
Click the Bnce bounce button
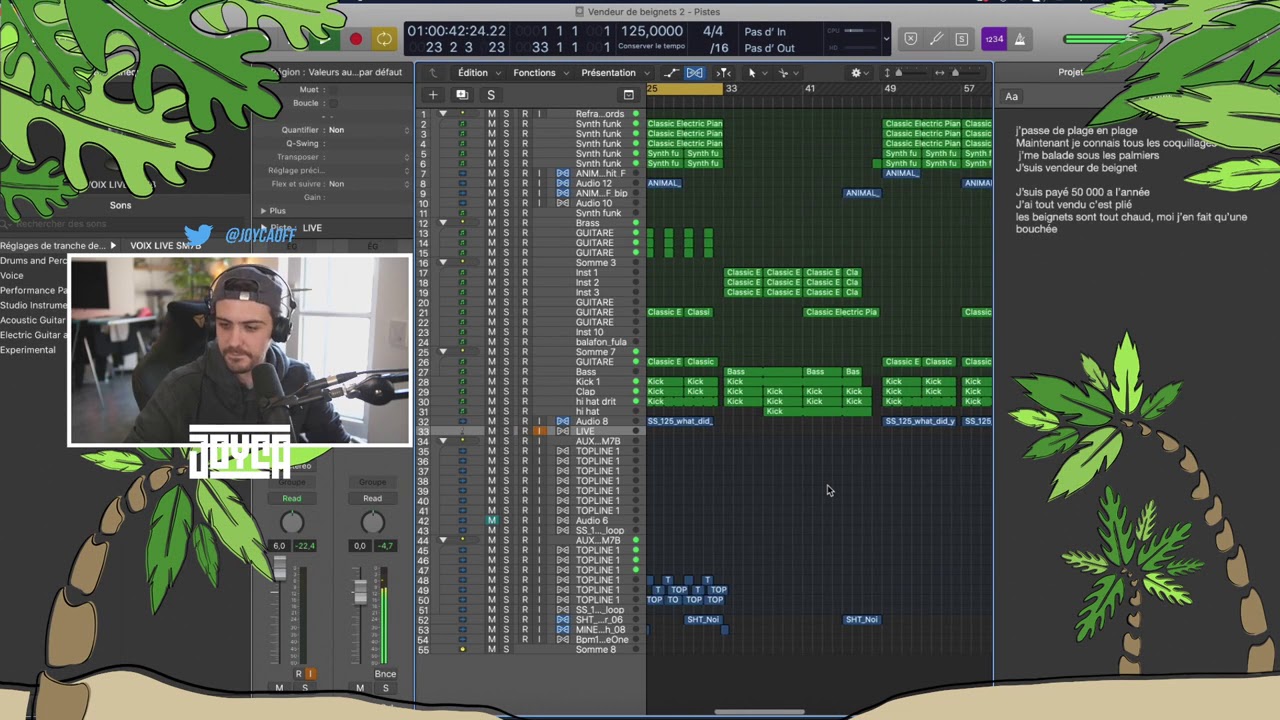[x=385, y=674]
